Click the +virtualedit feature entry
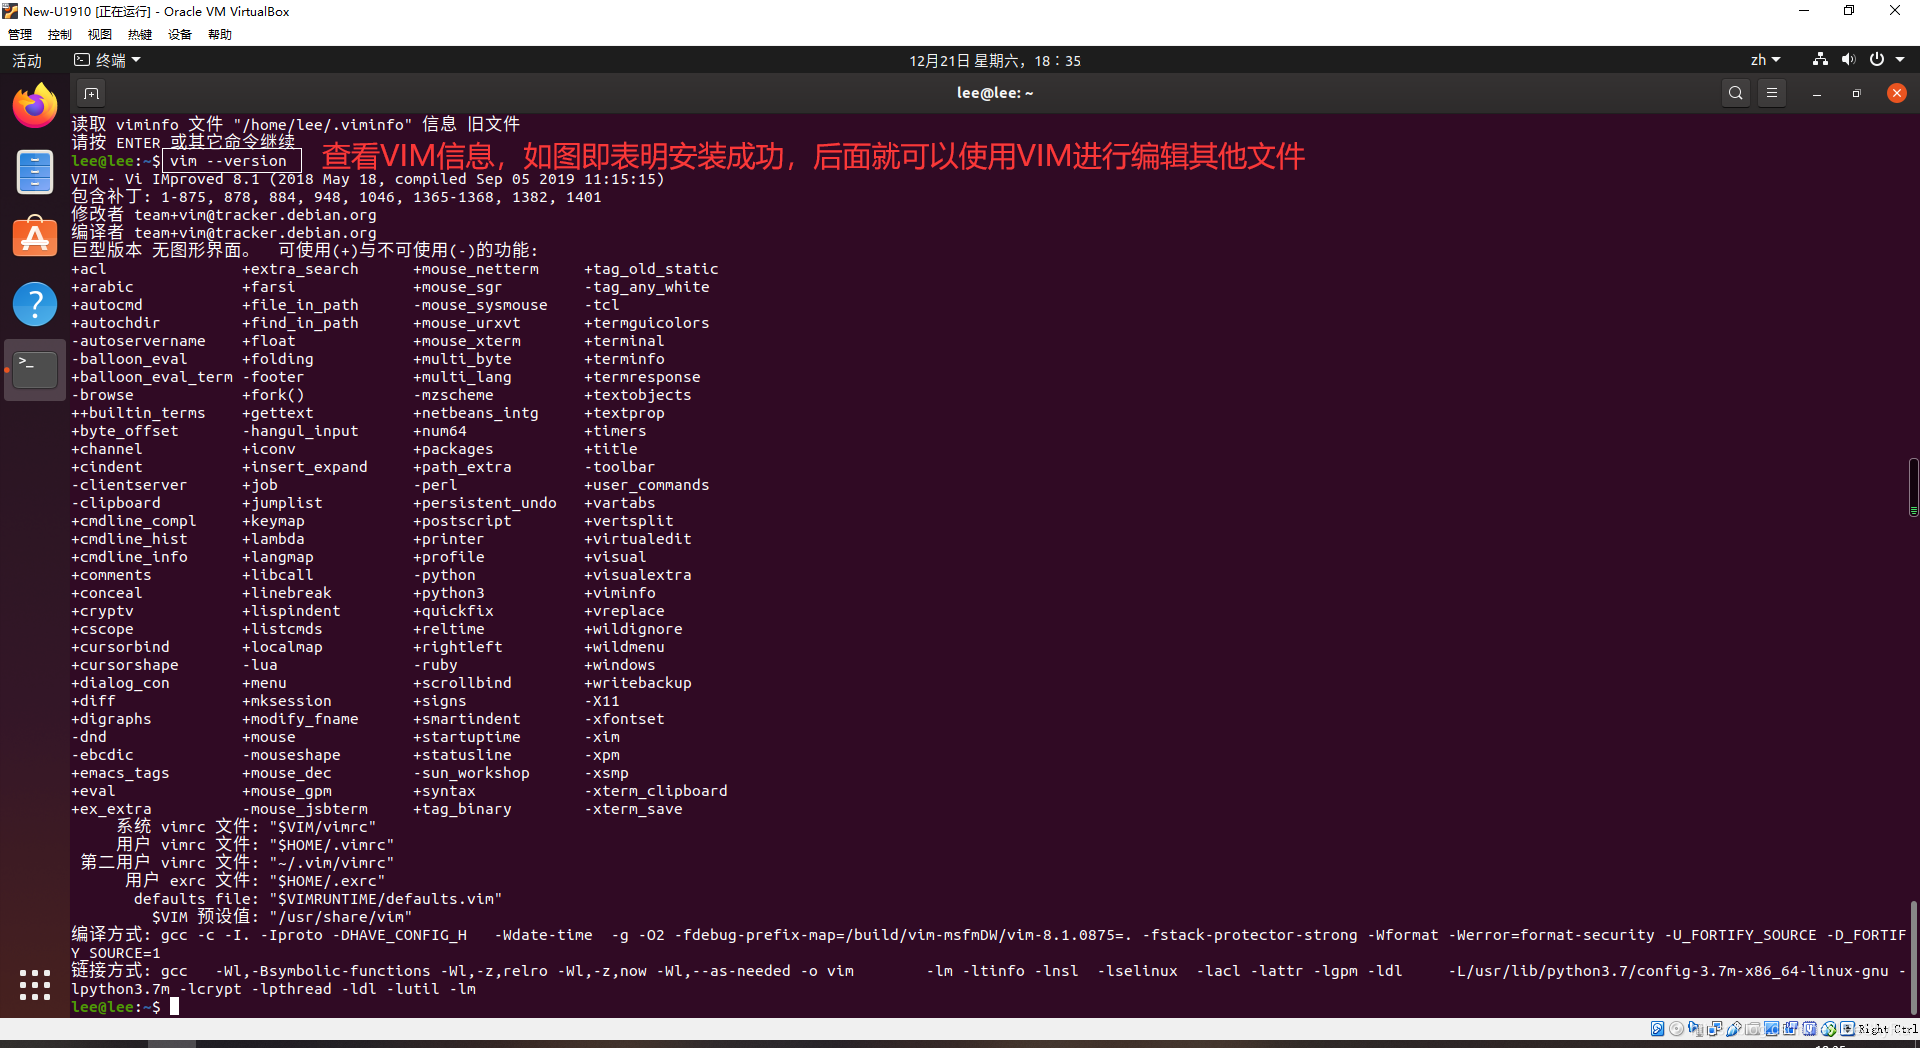The width and height of the screenshot is (1920, 1048). click(x=638, y=539)
